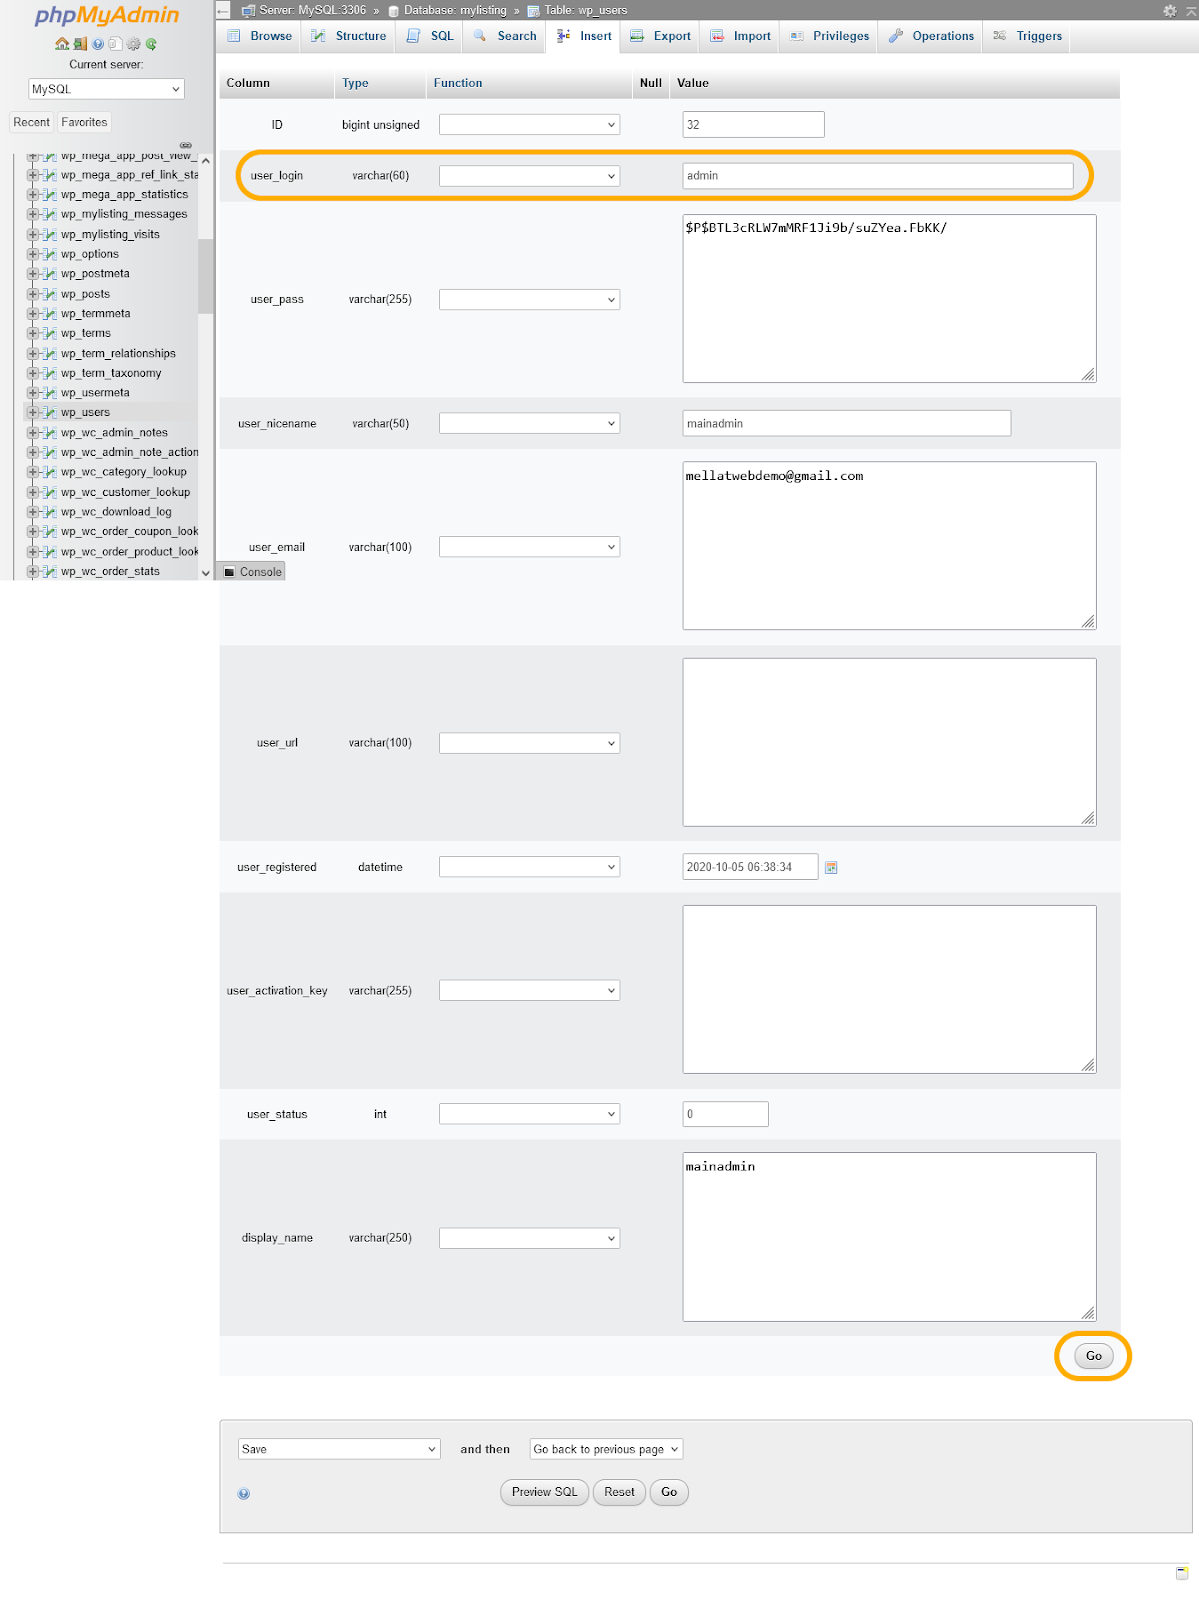Click the user_status value field
Screen dimensions: 1199x1600
pos(726,1114)
